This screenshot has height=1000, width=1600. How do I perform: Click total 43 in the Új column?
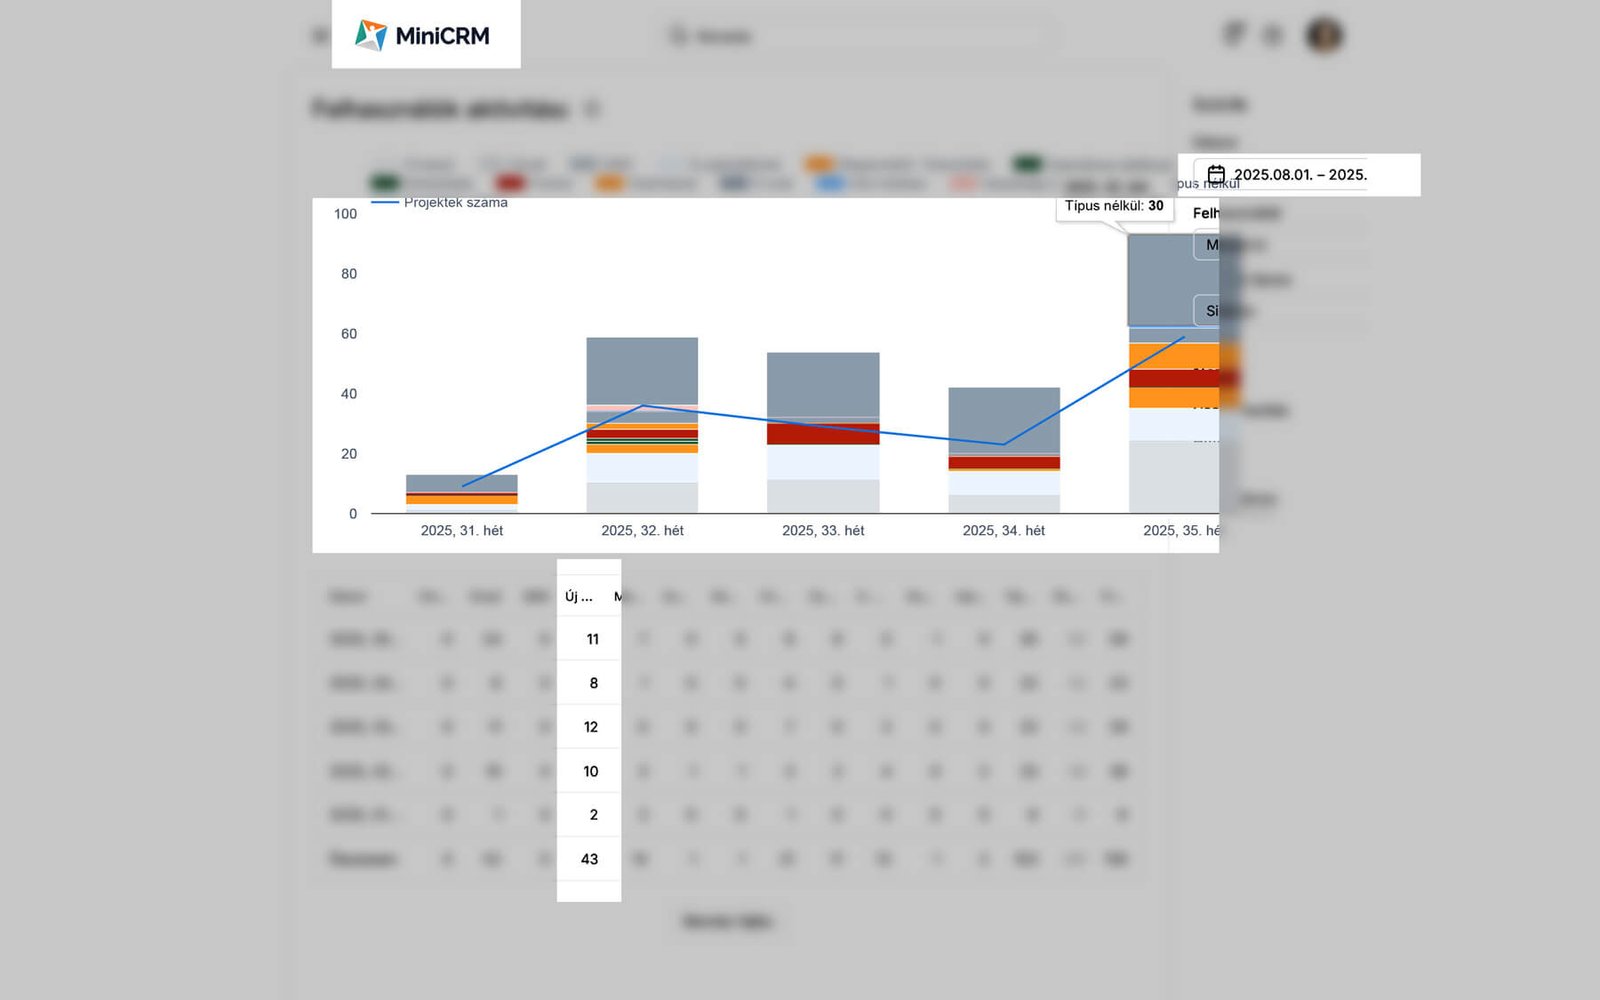coord(589,859)
